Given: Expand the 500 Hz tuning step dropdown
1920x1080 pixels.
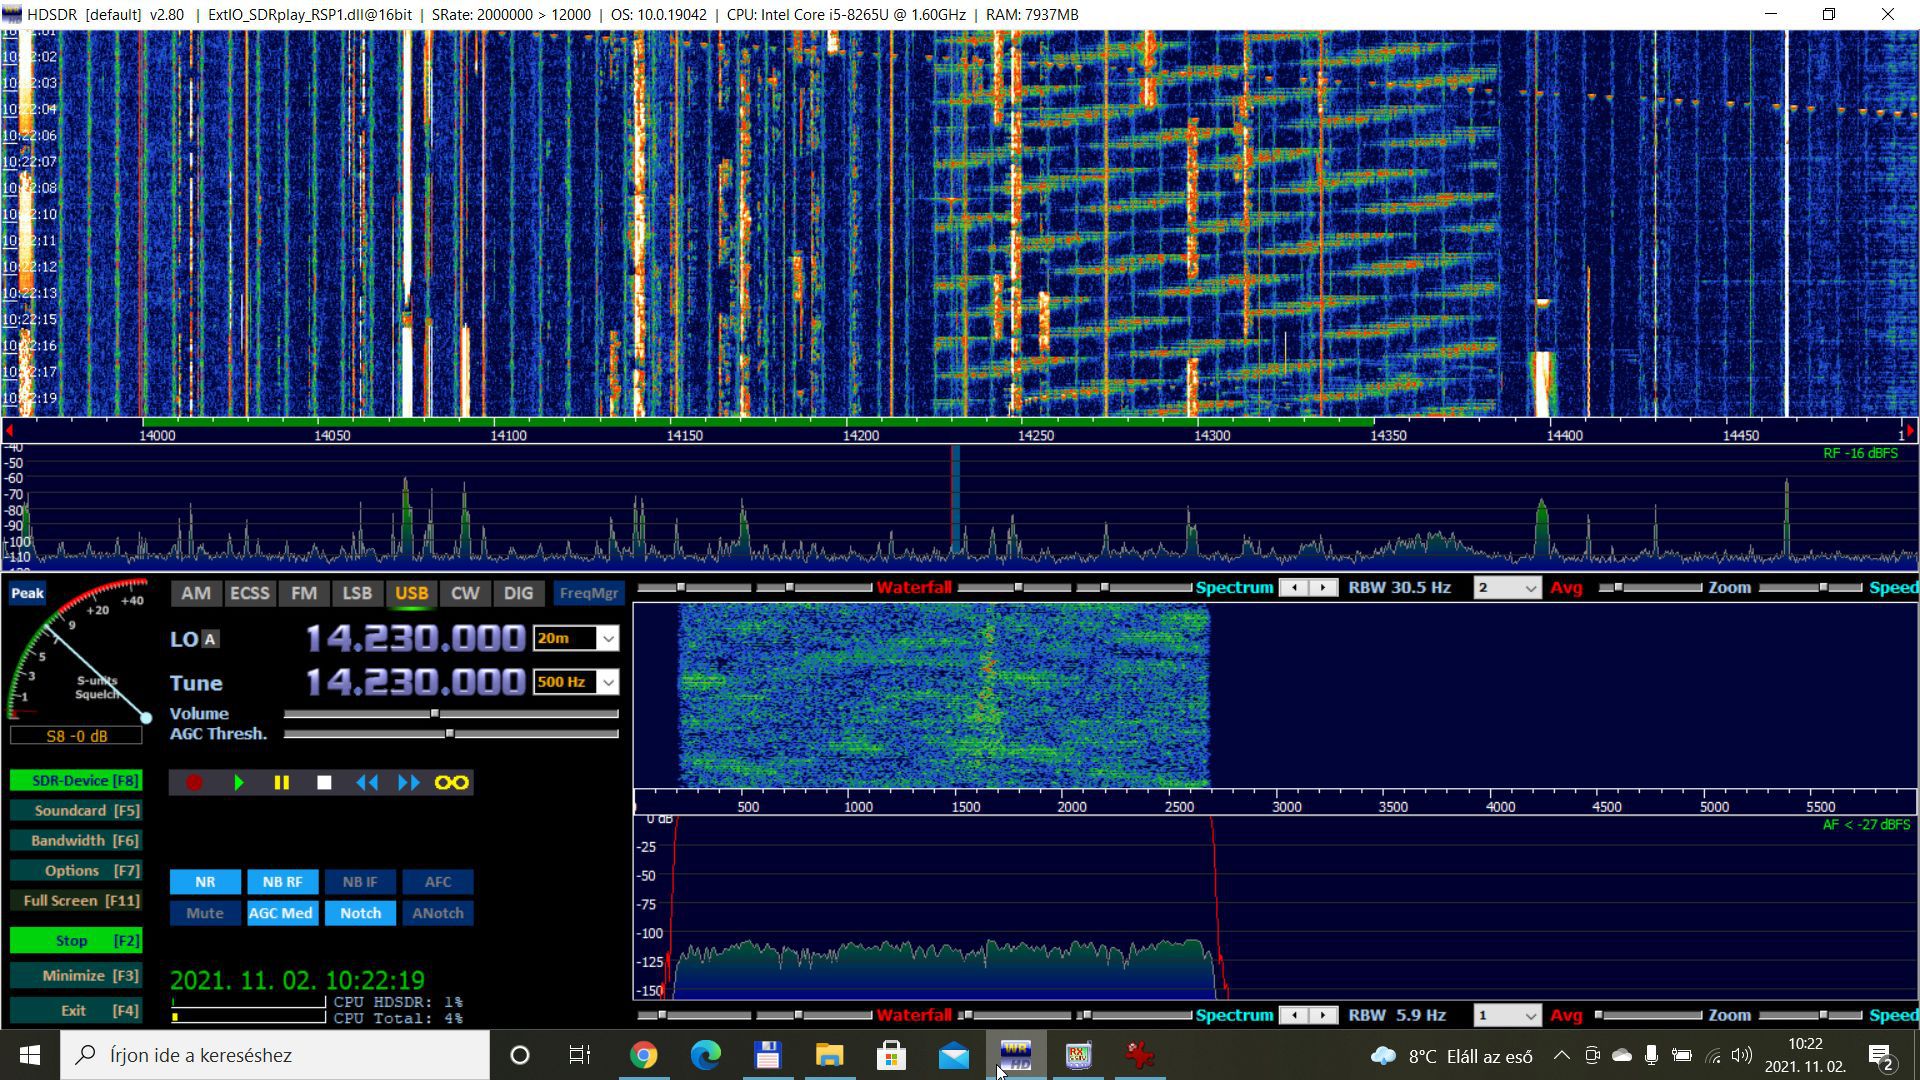Looking at the screenshot, I should point(607,683).
